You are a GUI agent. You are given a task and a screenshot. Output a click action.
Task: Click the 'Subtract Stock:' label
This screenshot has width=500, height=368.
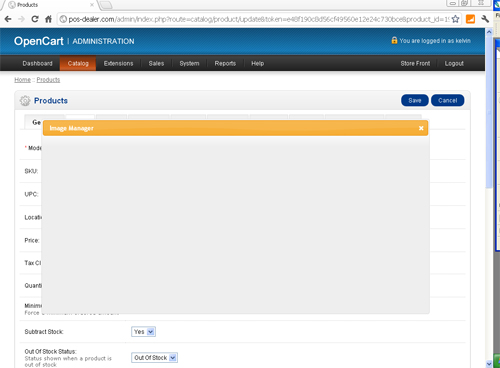point(44,332)
